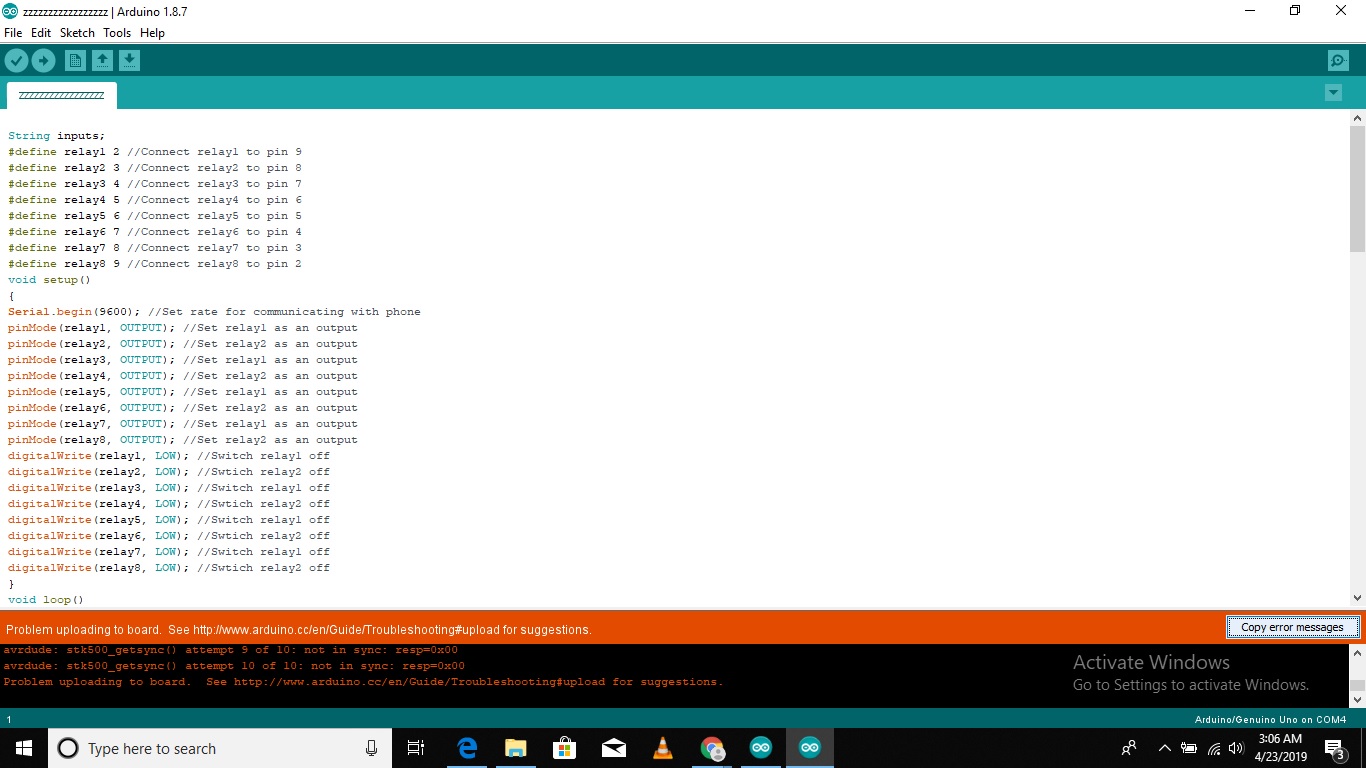Open Microsoft Edge from taskbar

point(467,748)
